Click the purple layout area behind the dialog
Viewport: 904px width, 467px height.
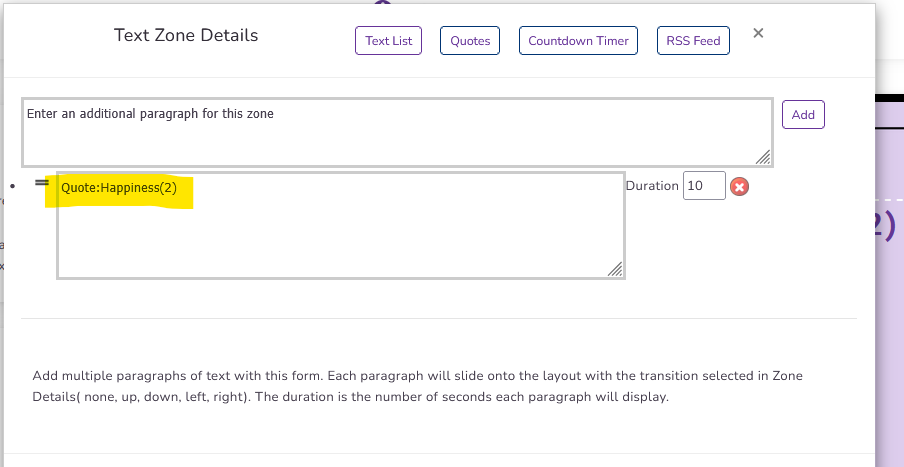pos(889,300)
